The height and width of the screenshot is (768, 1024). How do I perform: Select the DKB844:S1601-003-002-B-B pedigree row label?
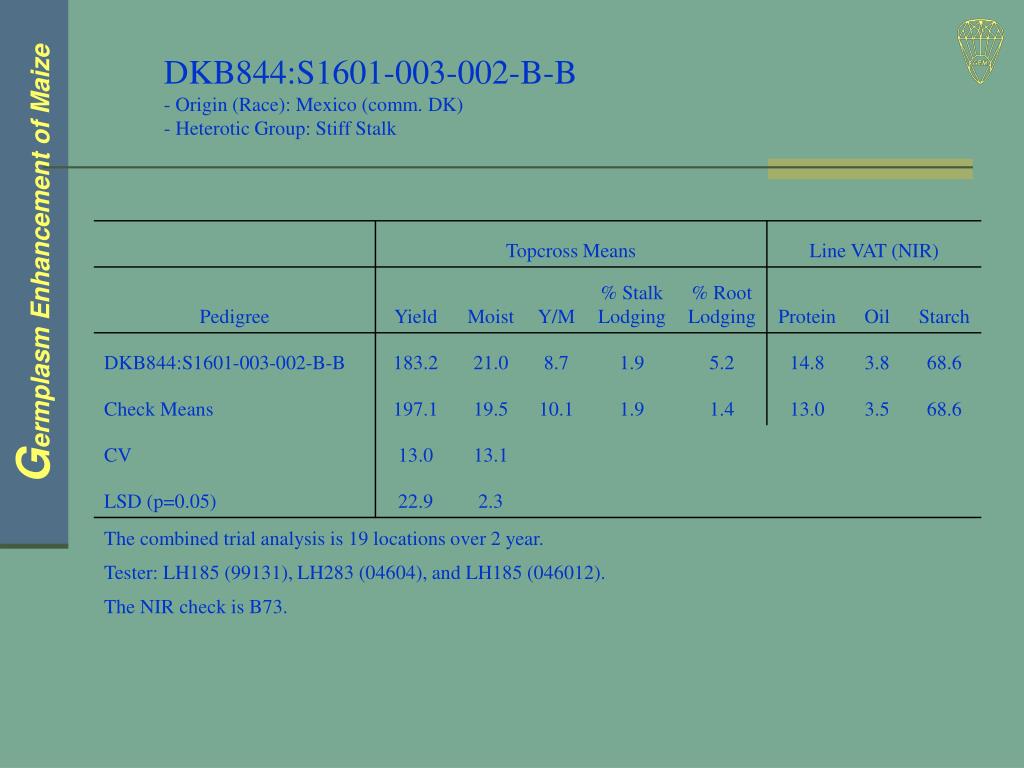pyautogui.click(x=224, y=363)
